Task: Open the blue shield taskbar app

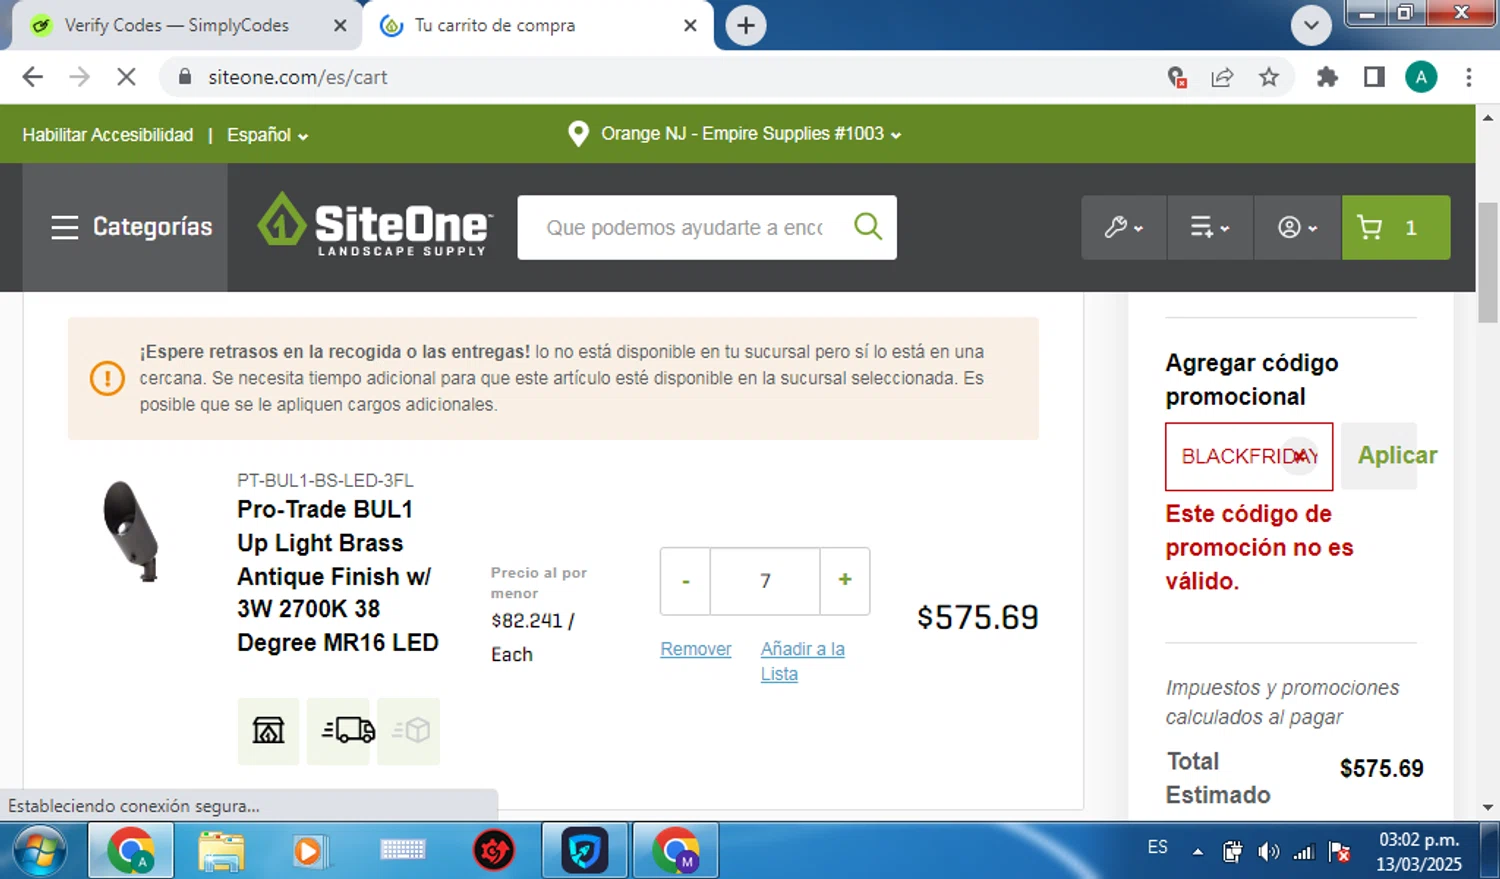Action: pyautogui.click(x=585, y=851)
